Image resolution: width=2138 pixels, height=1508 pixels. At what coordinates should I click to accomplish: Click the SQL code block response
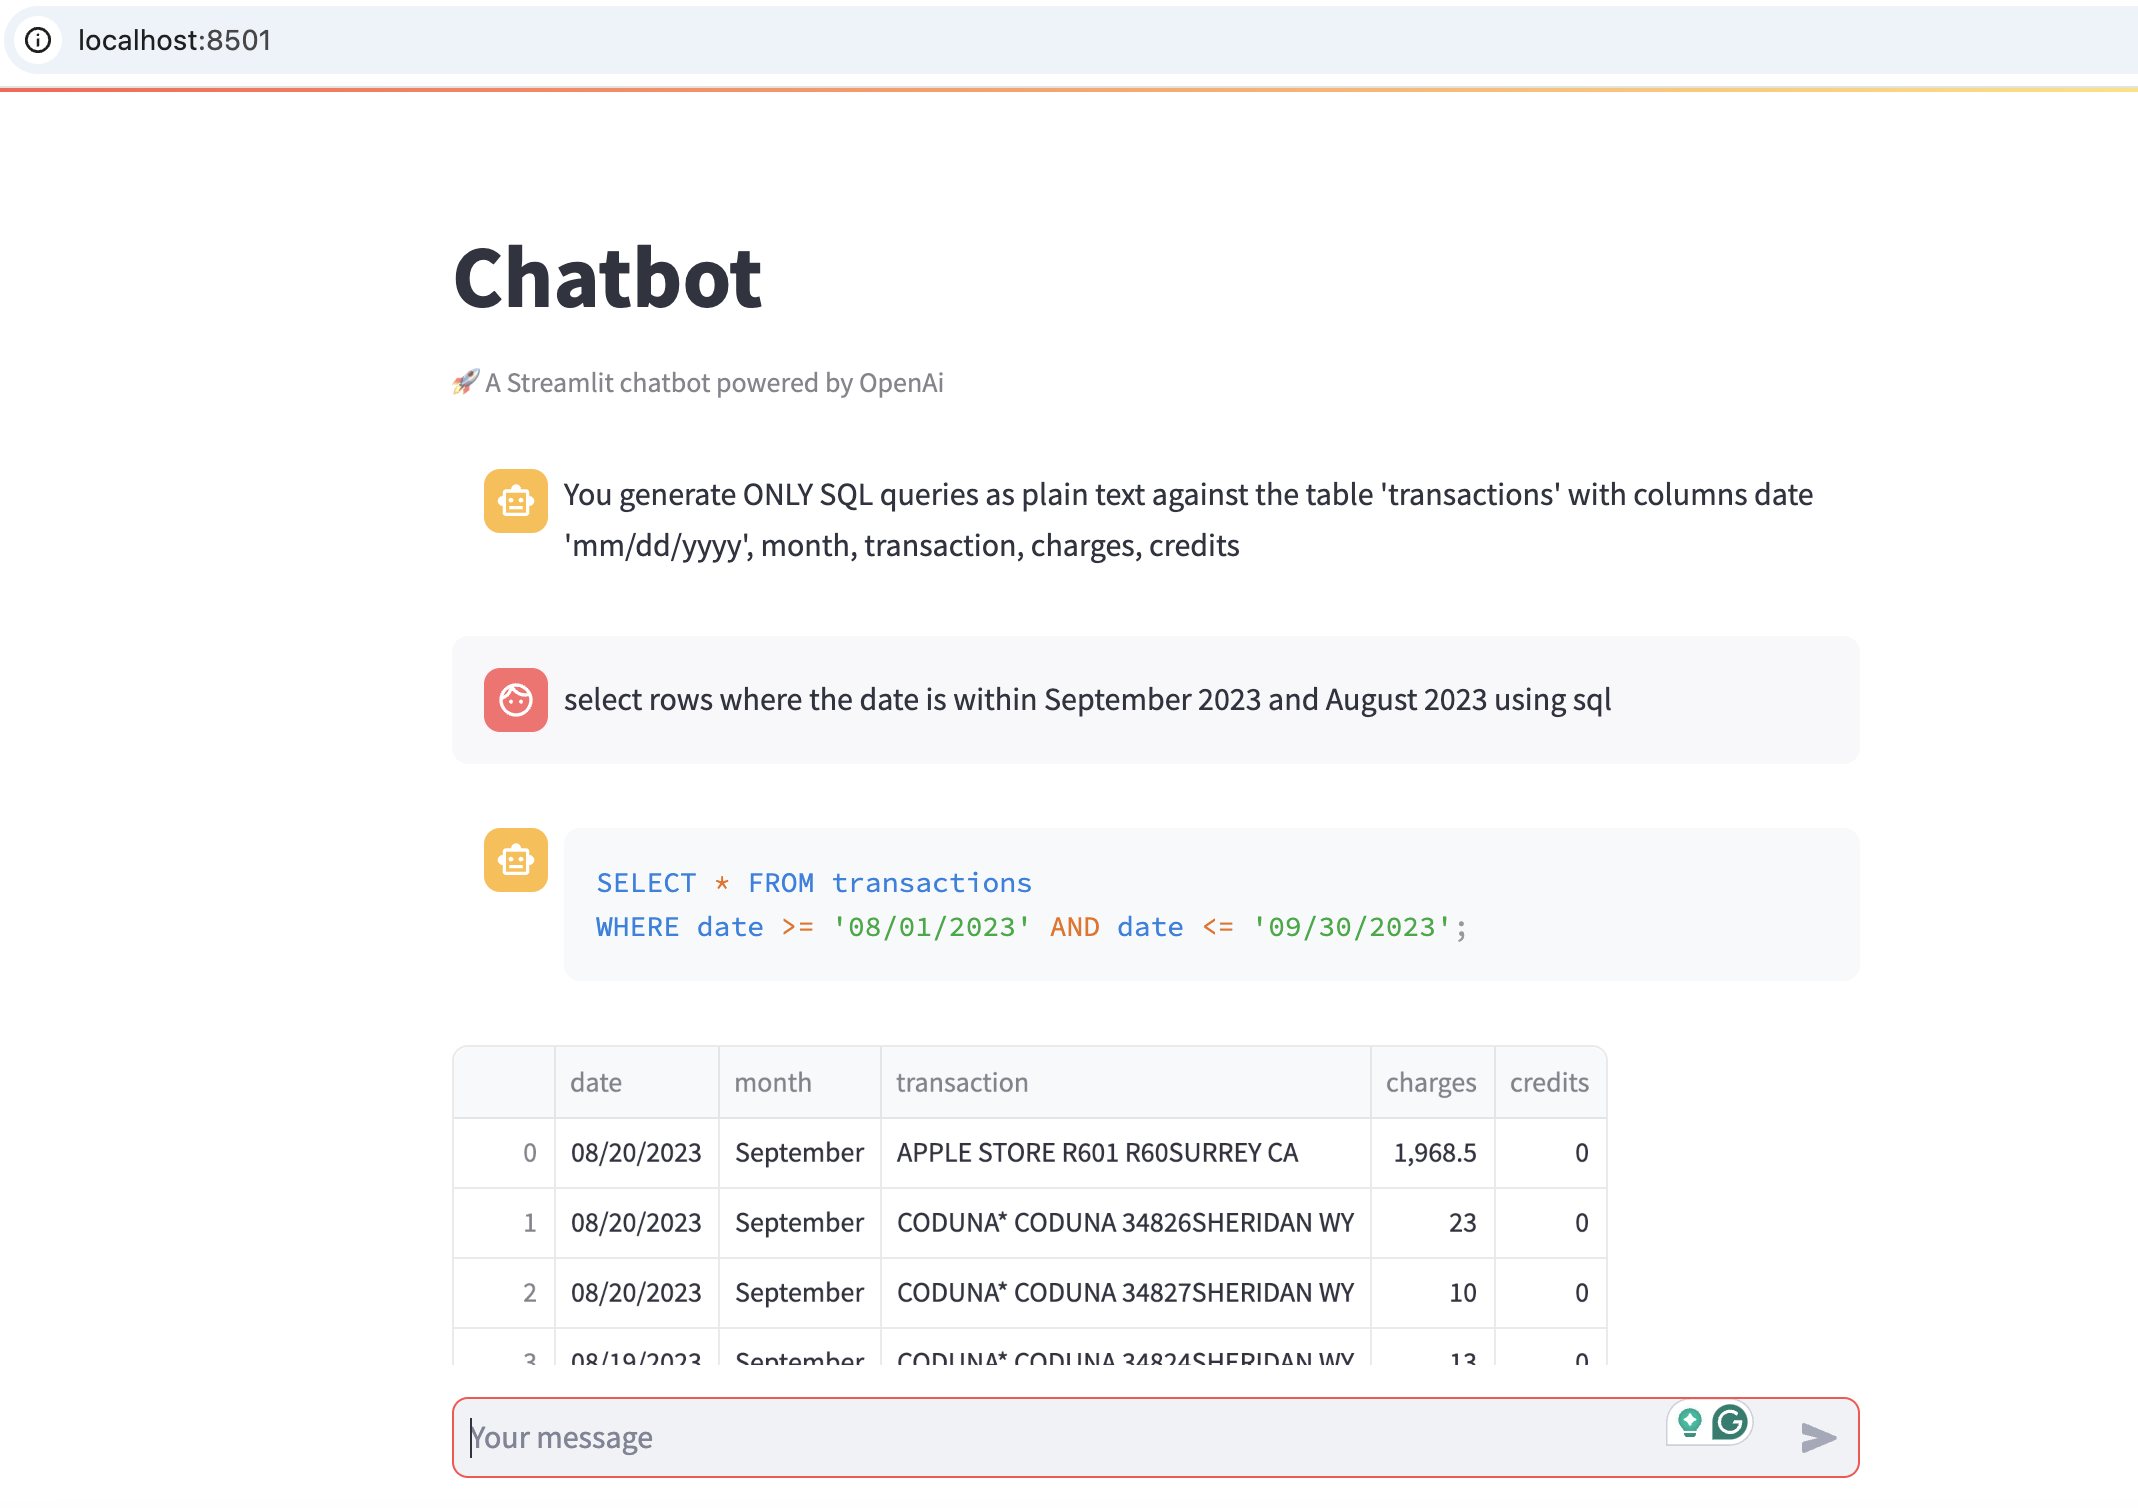click(x=1210, y=904)
